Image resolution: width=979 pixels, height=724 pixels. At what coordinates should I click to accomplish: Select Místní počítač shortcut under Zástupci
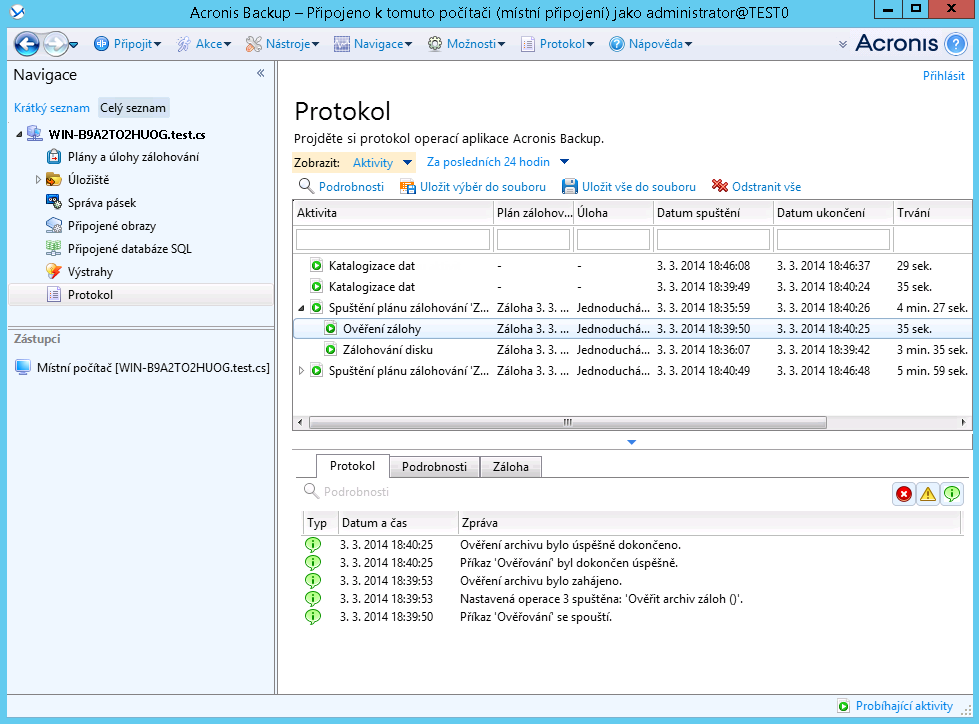click(142, 368)
